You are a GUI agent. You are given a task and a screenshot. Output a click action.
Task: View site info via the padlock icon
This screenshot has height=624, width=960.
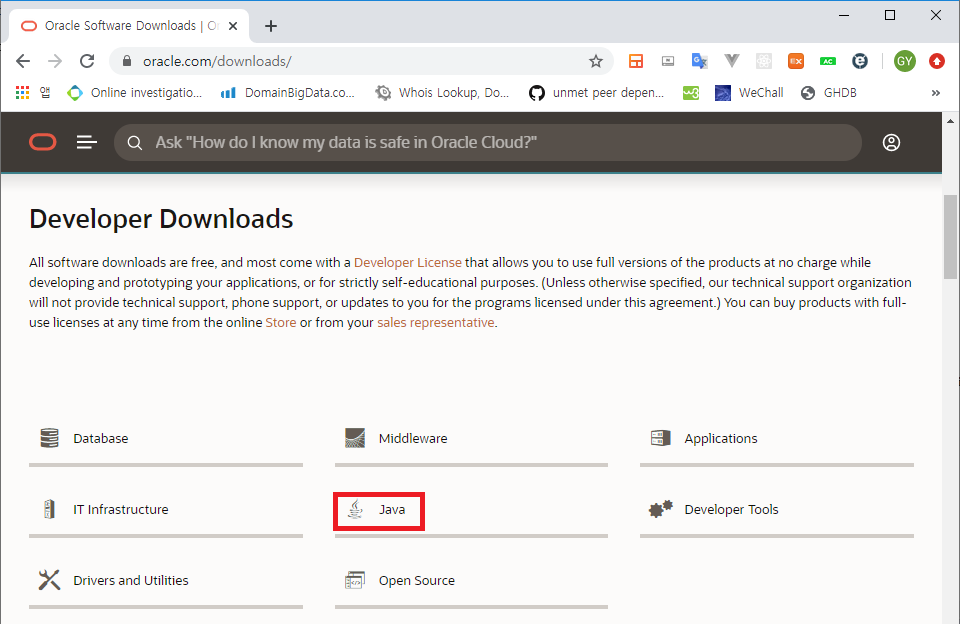[127, 61]
